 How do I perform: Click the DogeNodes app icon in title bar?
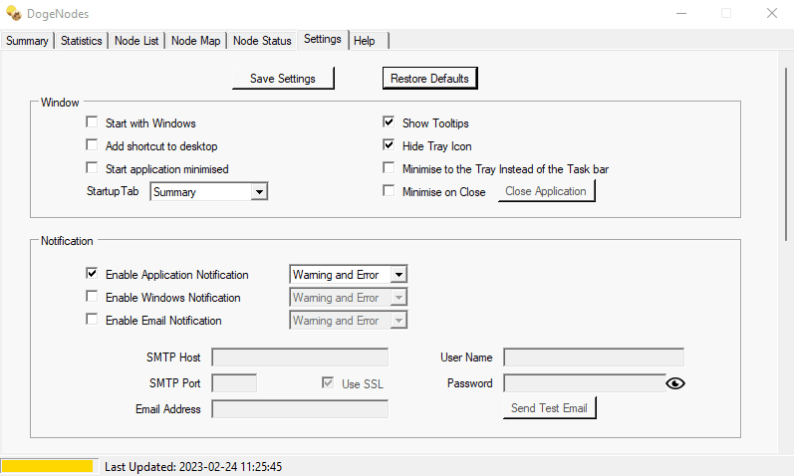14,13
